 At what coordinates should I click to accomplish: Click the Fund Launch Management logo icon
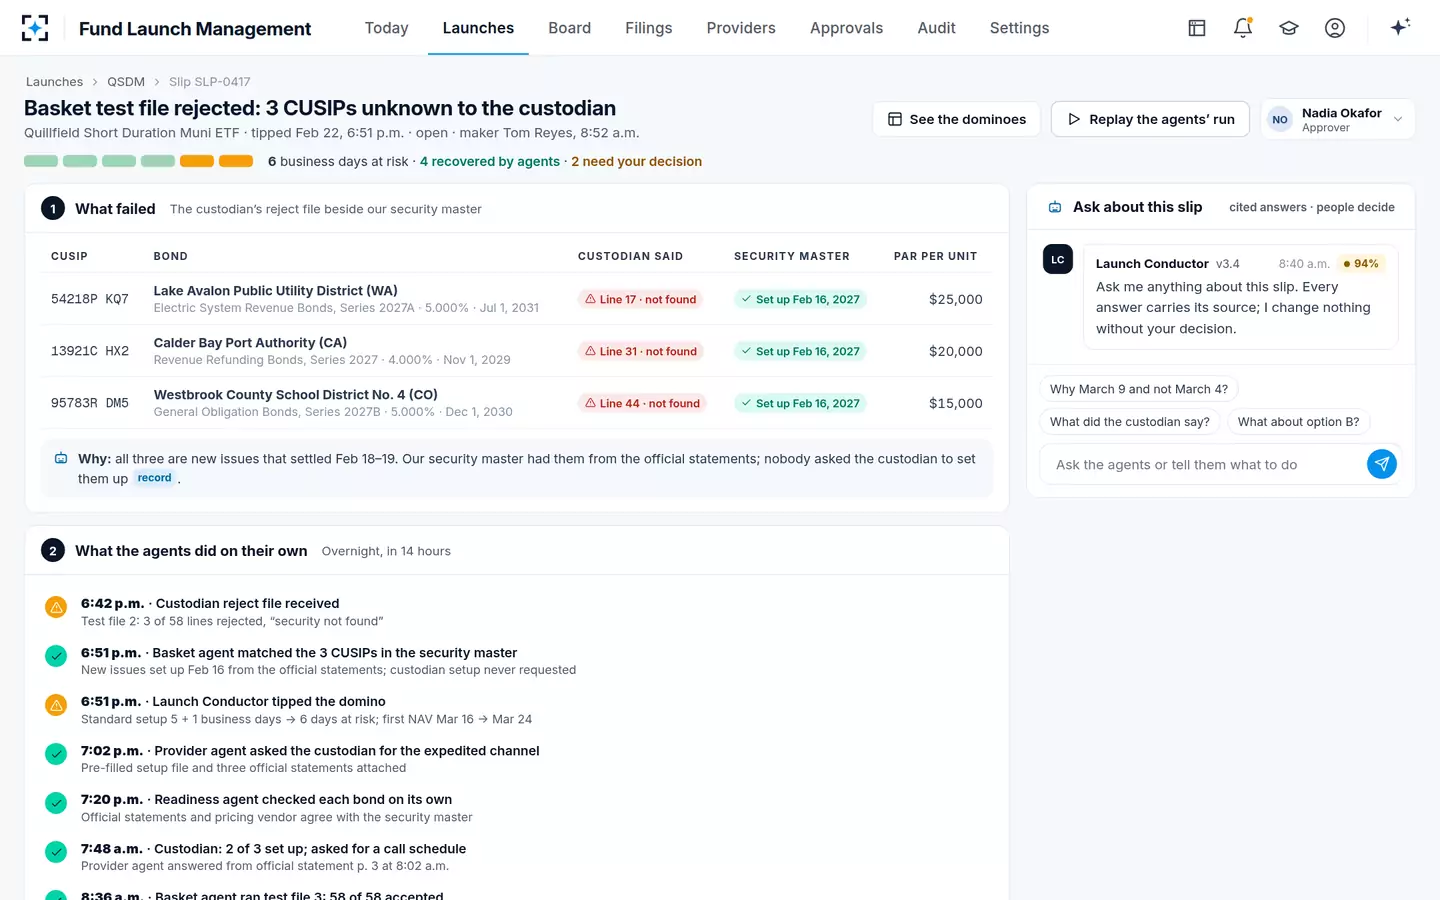click(35, 28)
